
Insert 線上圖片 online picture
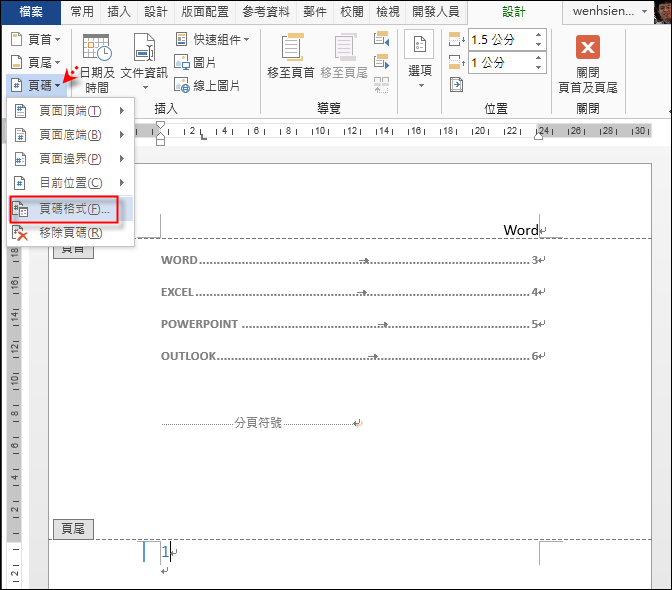(x=207, y=85)
